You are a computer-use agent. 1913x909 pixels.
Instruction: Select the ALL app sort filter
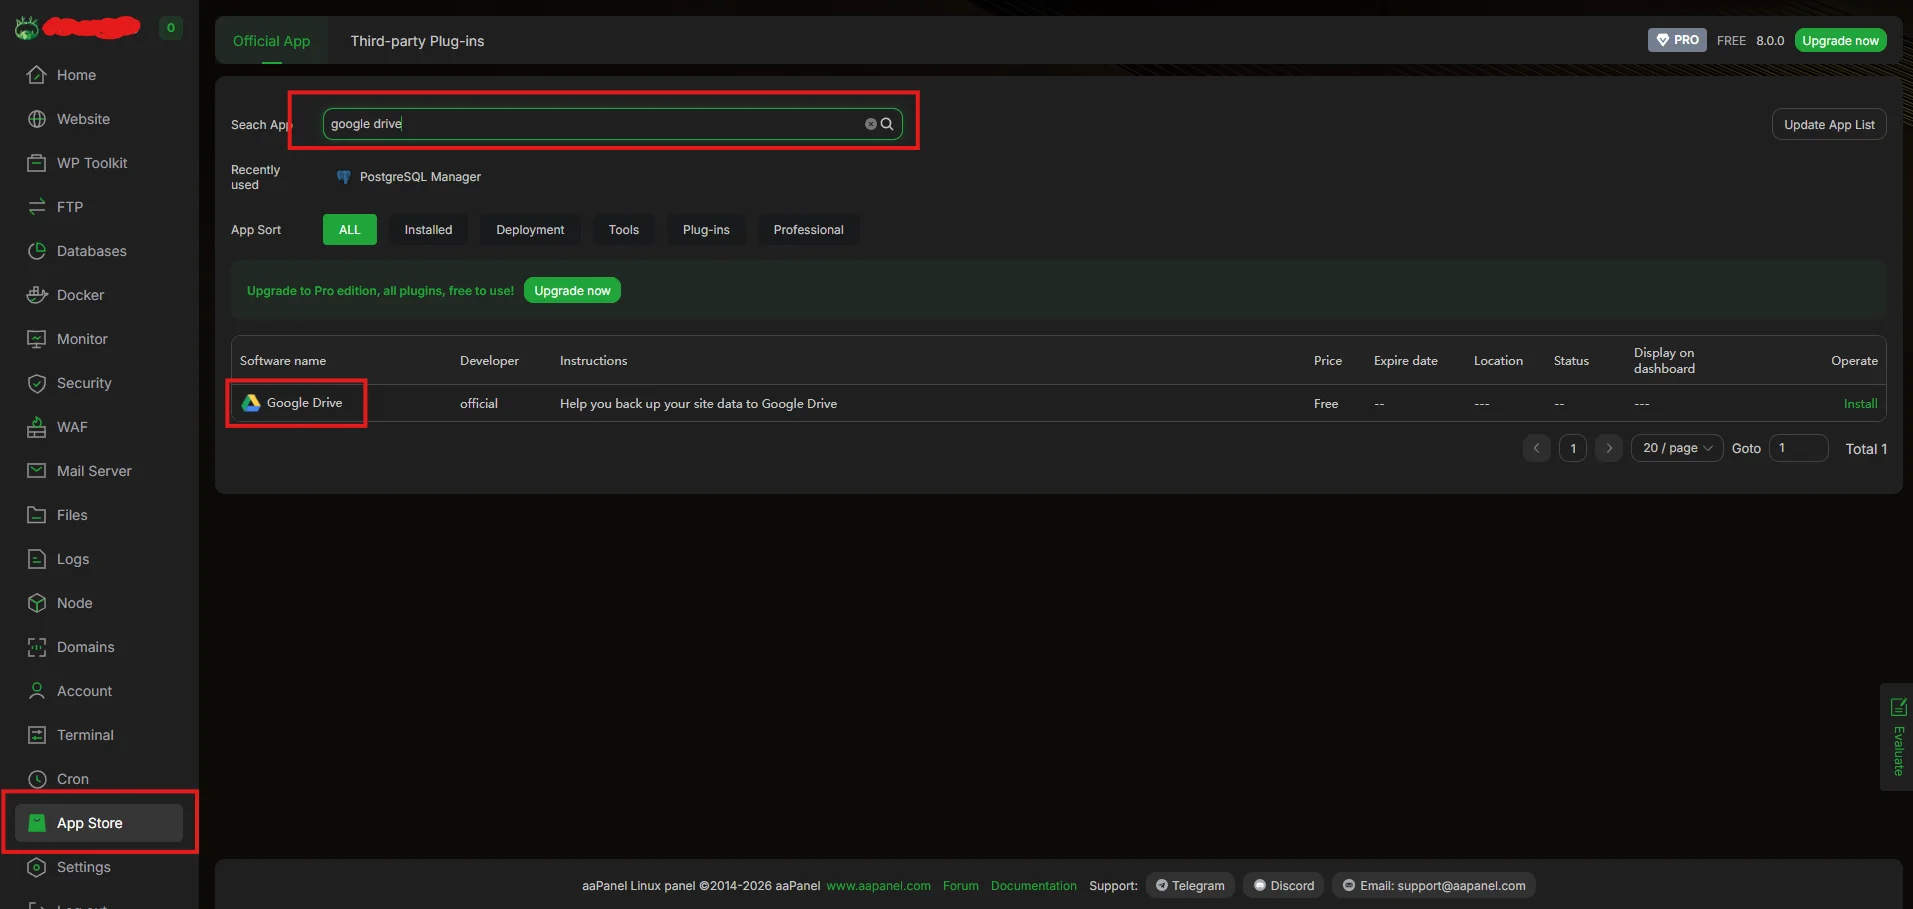pyautogui.click(x=349, y=230)
